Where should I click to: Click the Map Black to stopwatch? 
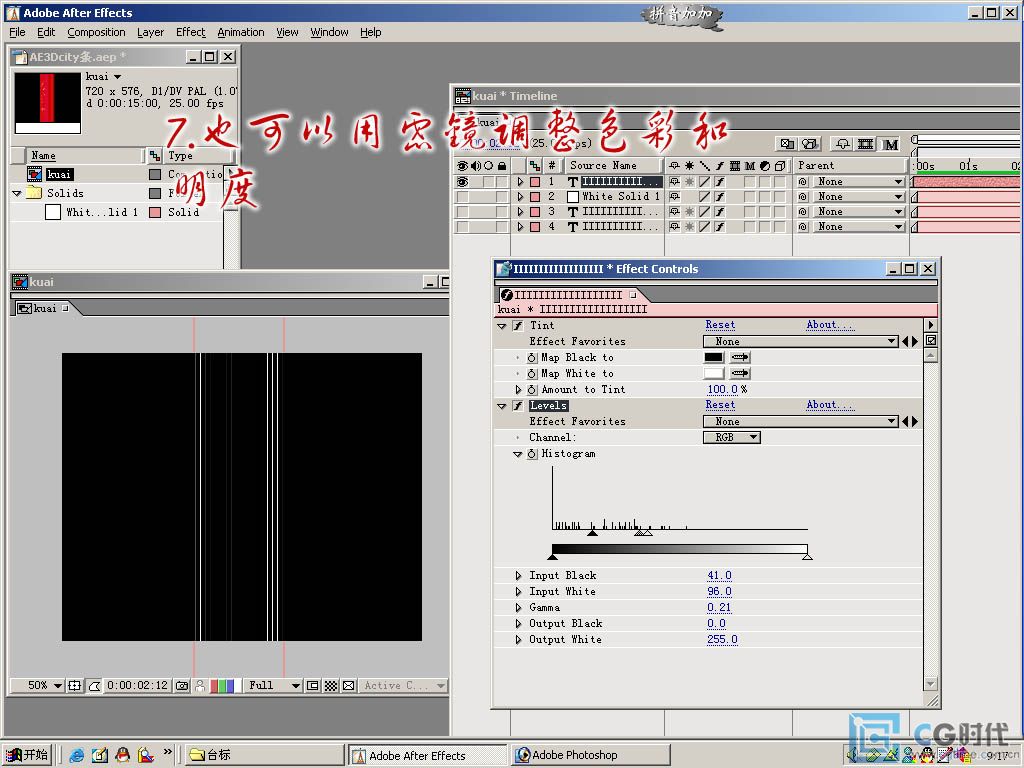point(532,358)
